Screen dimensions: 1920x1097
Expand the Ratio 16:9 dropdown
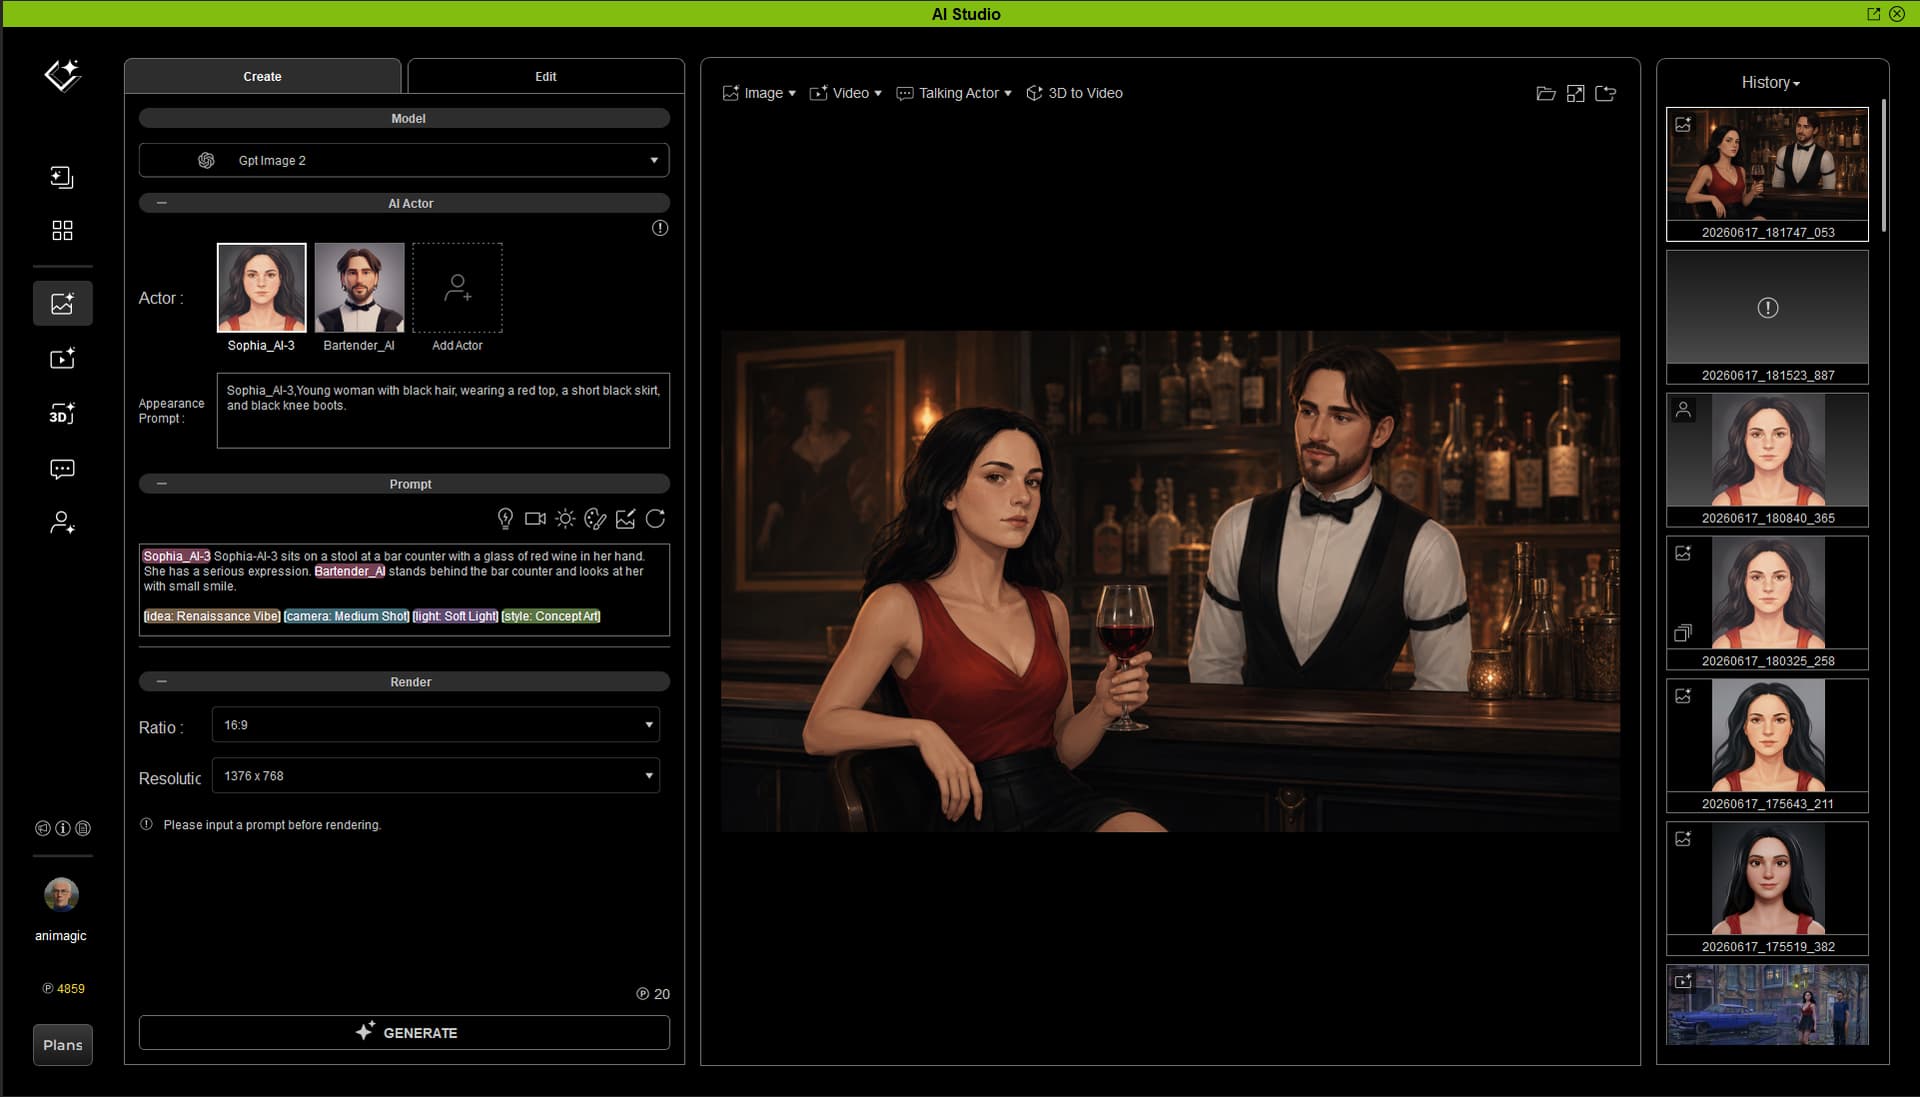click(x=436, y=725)
